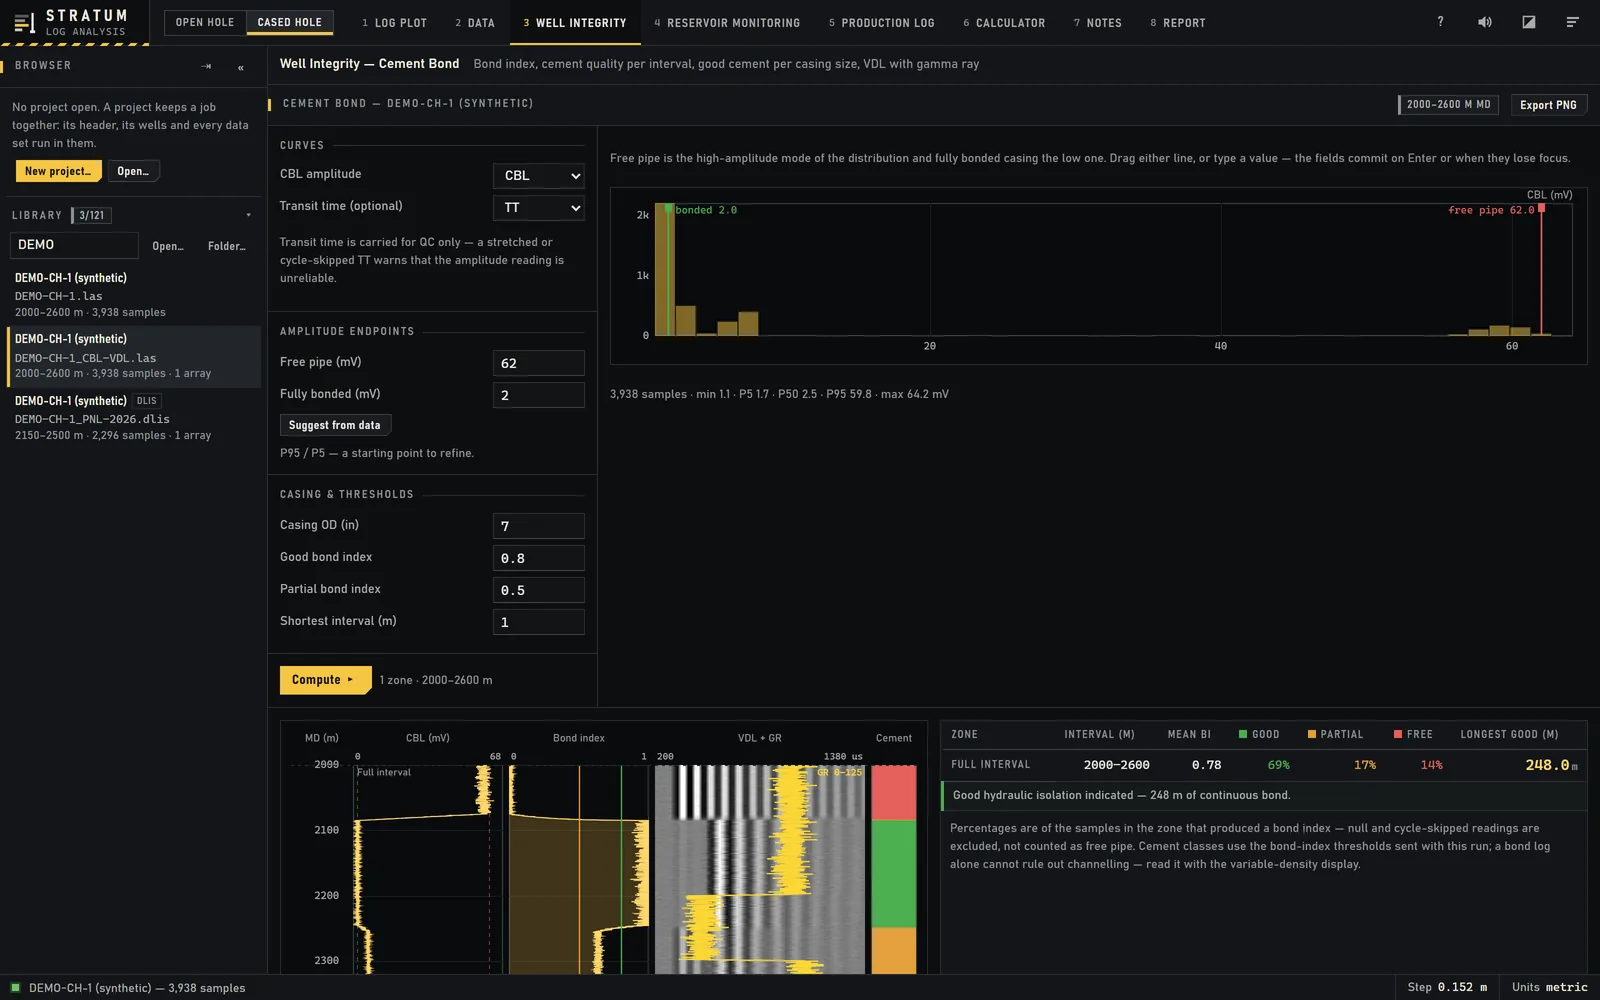Image resolution: width=1600 pixels, height=1000 pixels.
Task: Pin the Browser panel with the arrow-to-bar icon
Action: pos(206,66)
